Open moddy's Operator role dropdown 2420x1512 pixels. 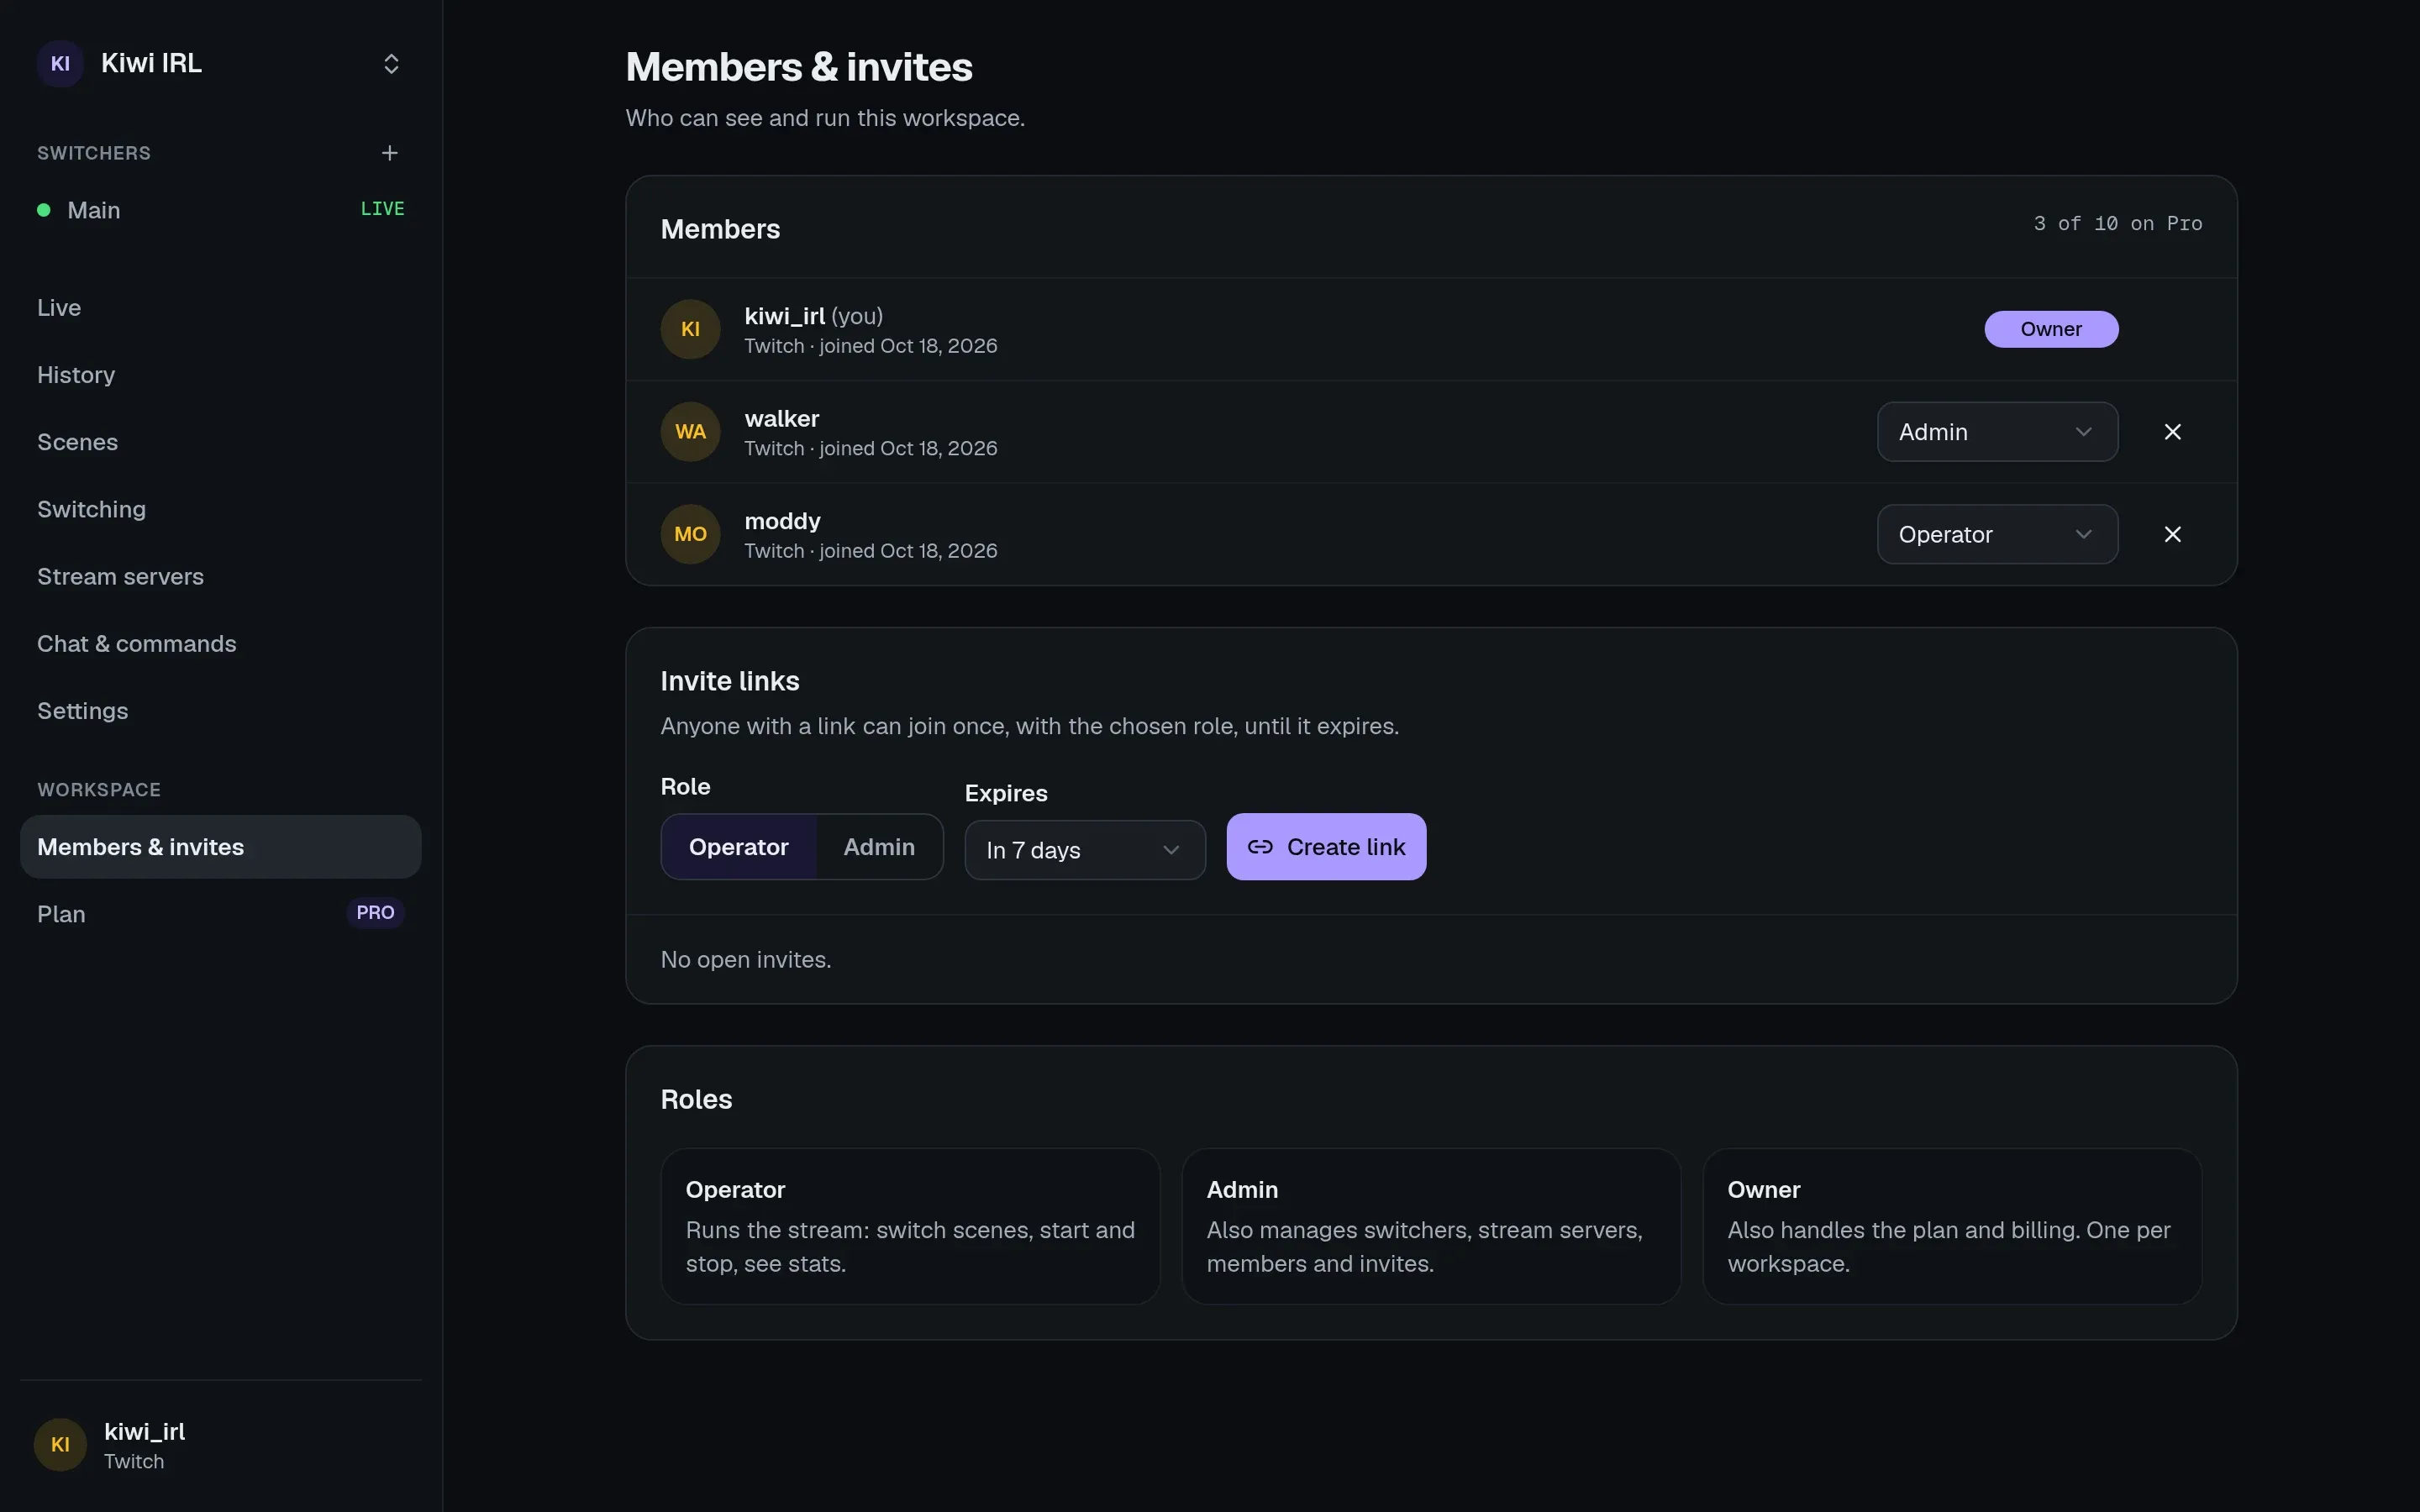[1997, 534]
